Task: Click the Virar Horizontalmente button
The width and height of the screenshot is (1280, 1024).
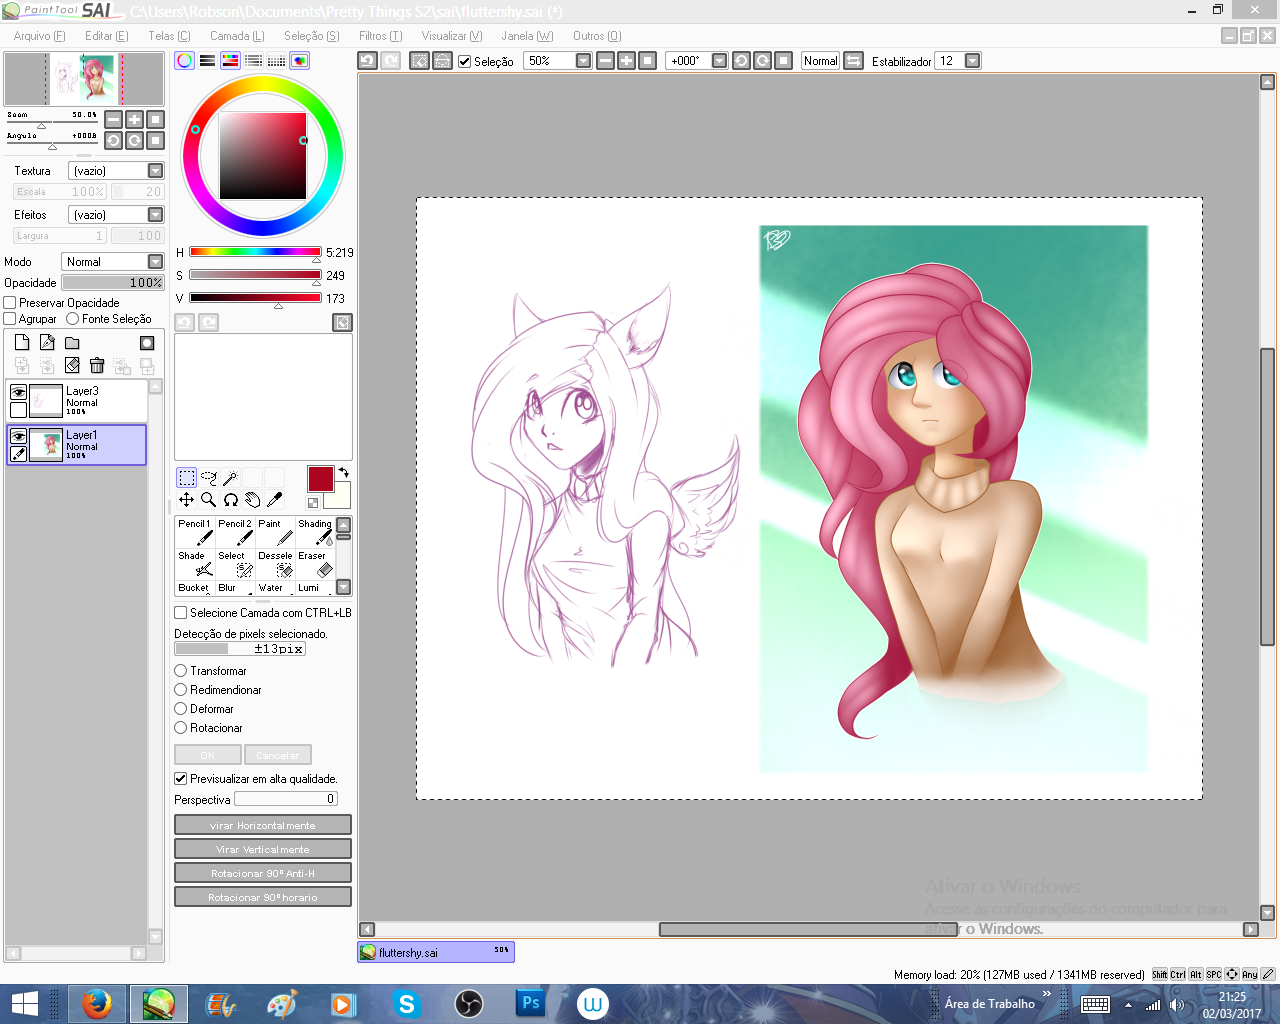Action: tap(262, 825)
